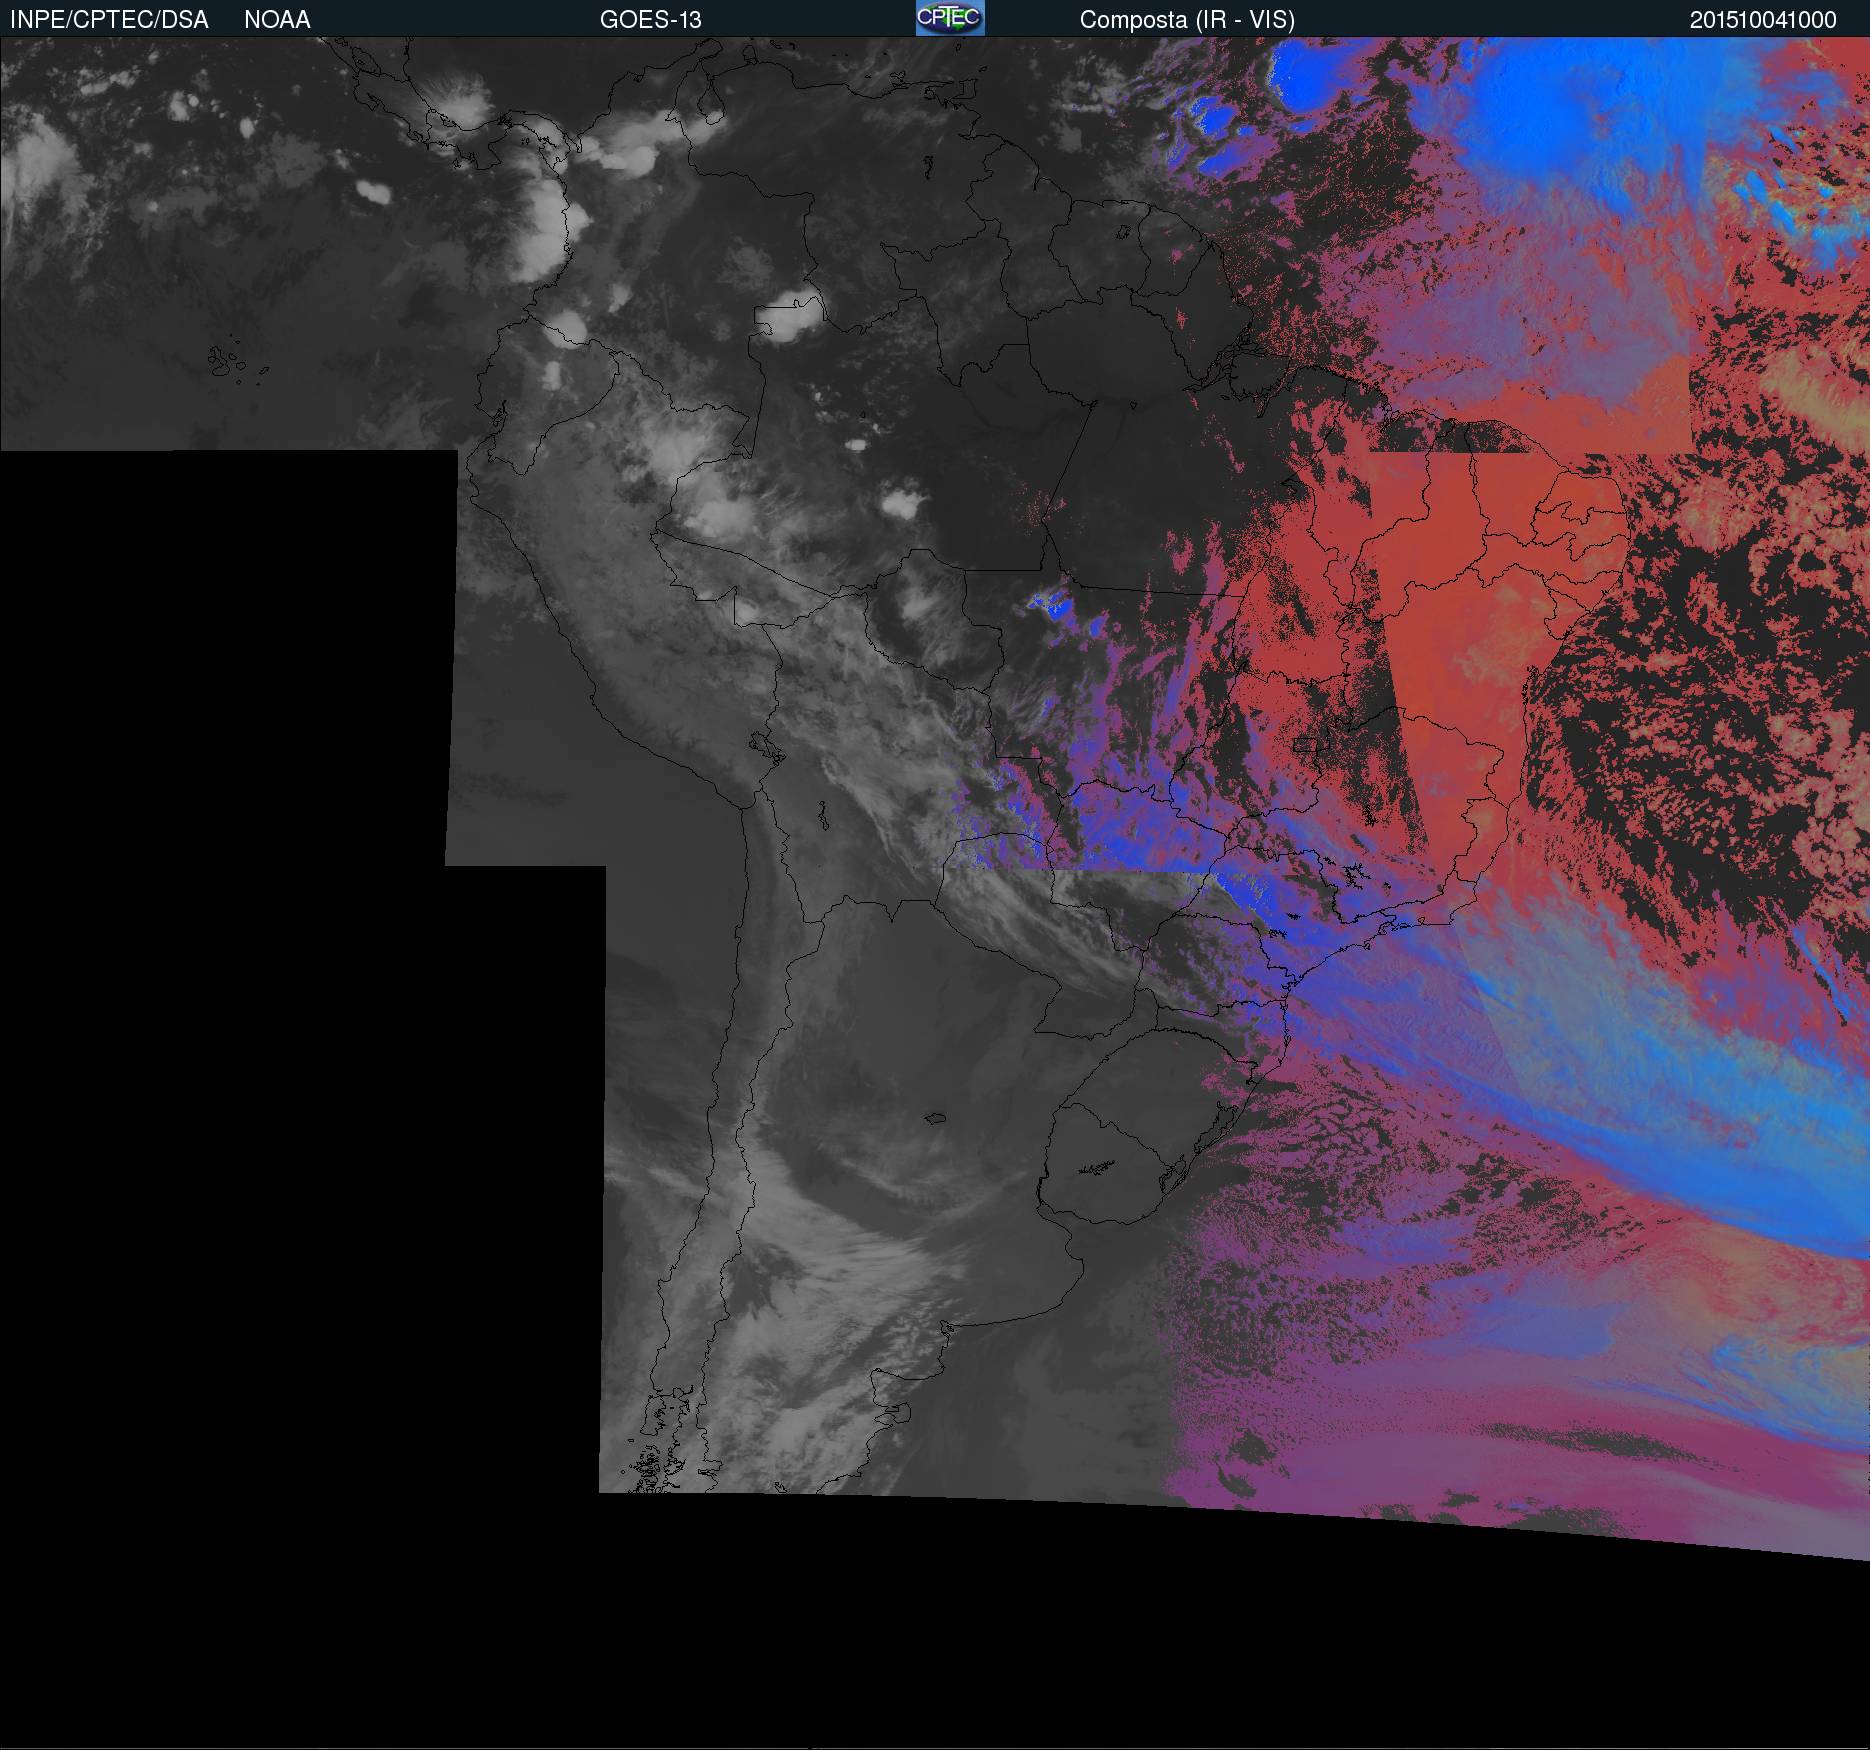This screenshot has height=1750, width=1870.
Task: Click the Composta (IR - VIS) title
Action: click(1187, 20)
